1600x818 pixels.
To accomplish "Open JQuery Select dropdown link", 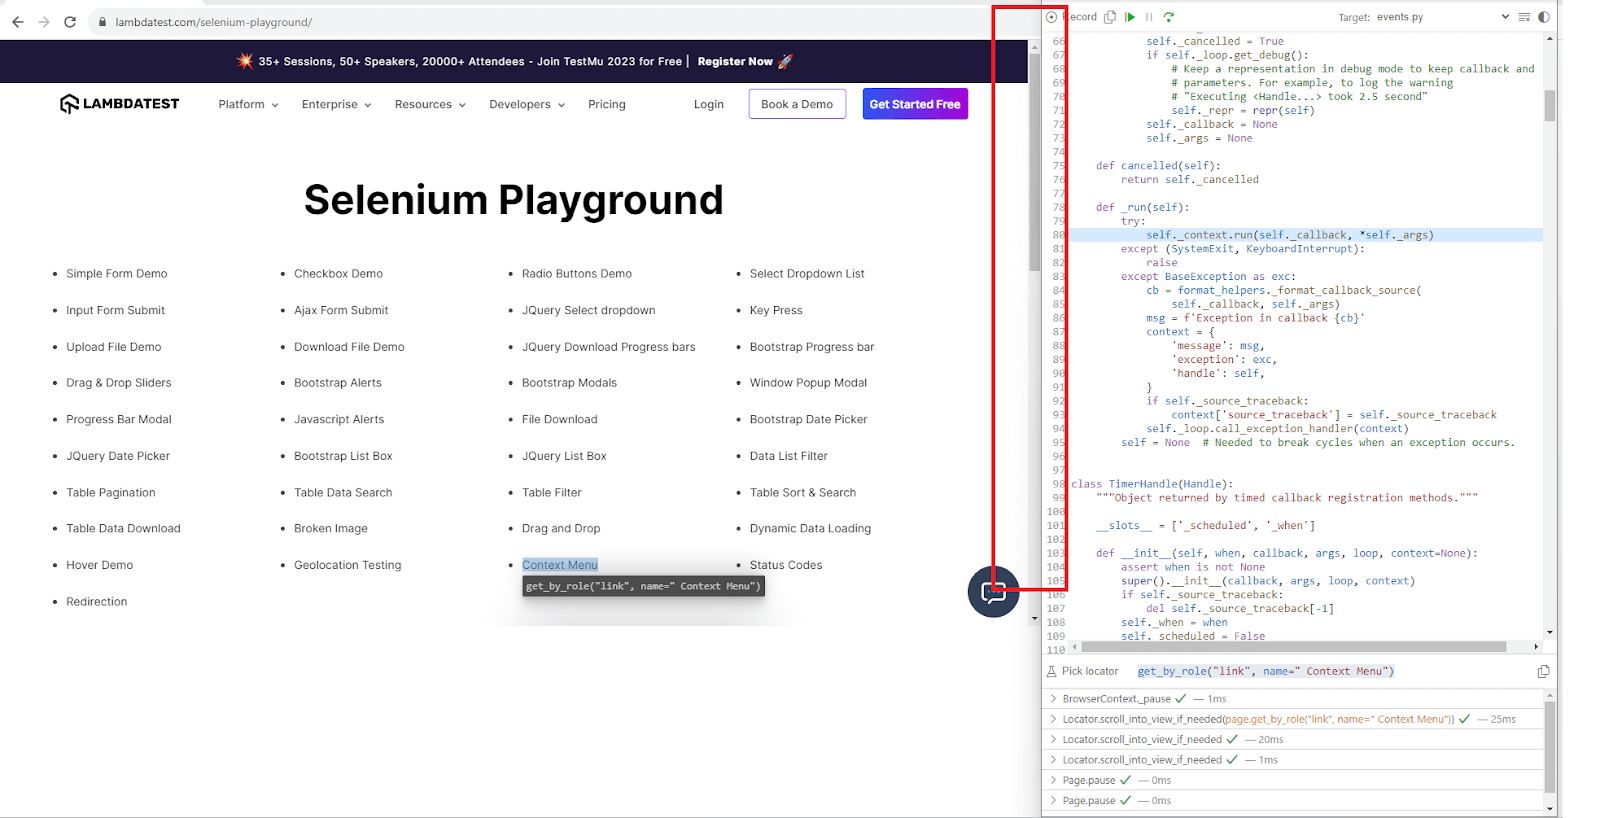I will [589, 310].
